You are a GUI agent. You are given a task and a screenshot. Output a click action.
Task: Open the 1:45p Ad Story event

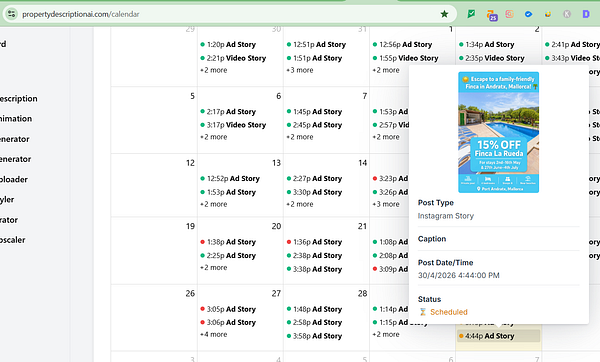(x=314, y=112)
